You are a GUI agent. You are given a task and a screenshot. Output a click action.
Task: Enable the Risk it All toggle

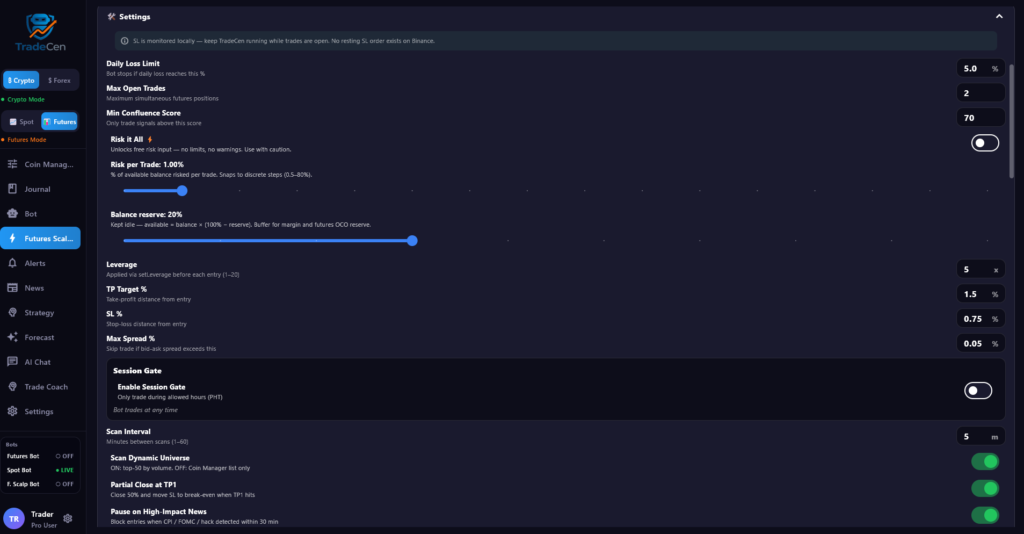point(985,143)
